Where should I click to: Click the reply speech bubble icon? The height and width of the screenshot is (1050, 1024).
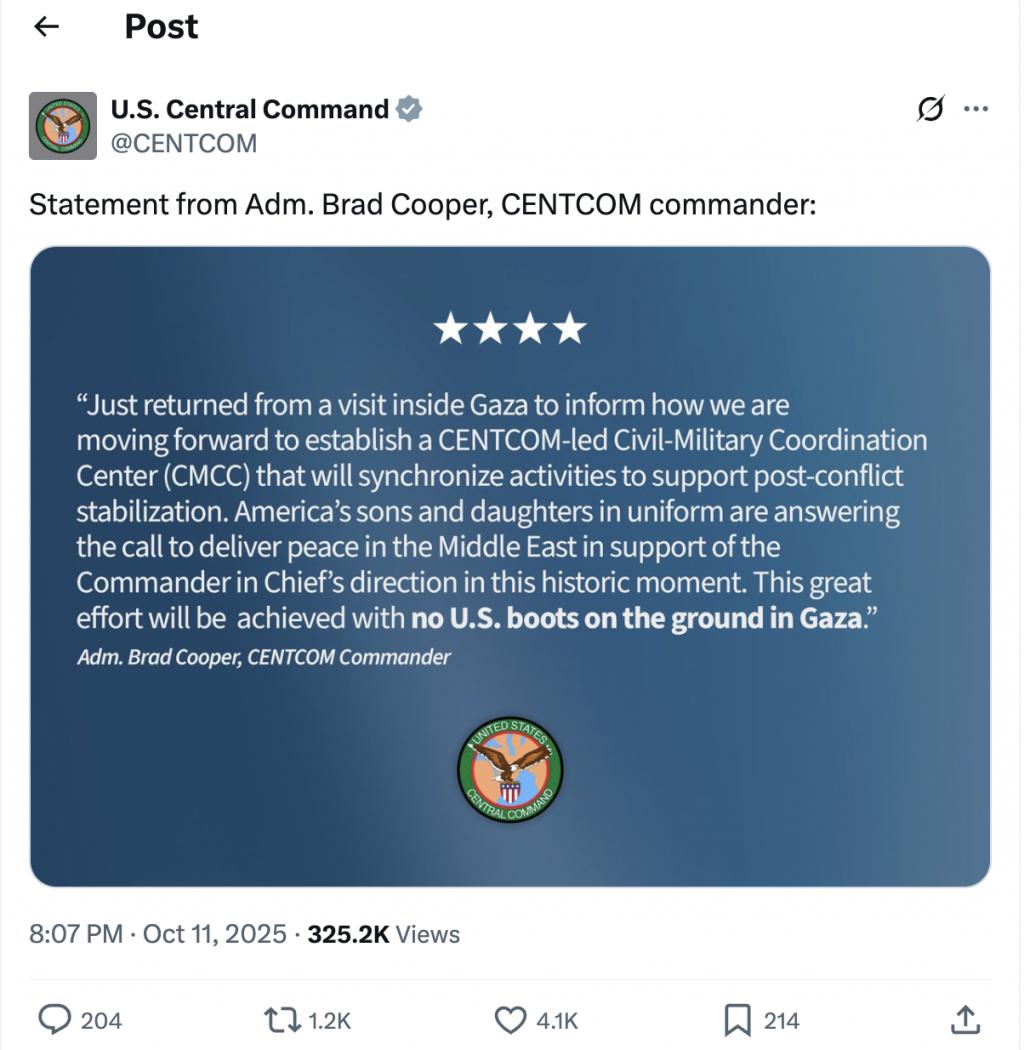54,1020
